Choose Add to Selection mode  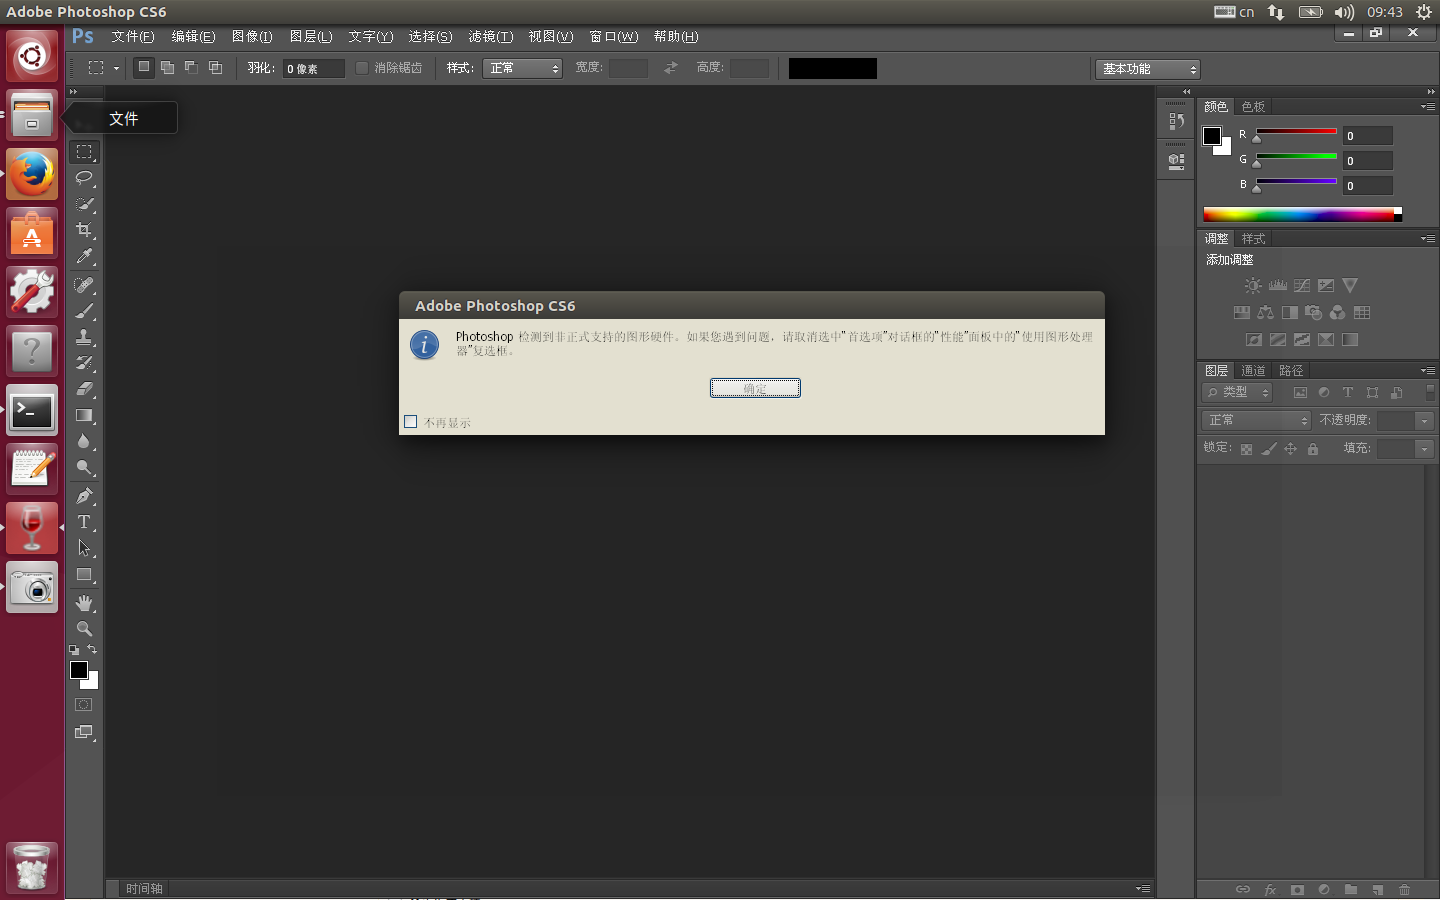[167, 67]
